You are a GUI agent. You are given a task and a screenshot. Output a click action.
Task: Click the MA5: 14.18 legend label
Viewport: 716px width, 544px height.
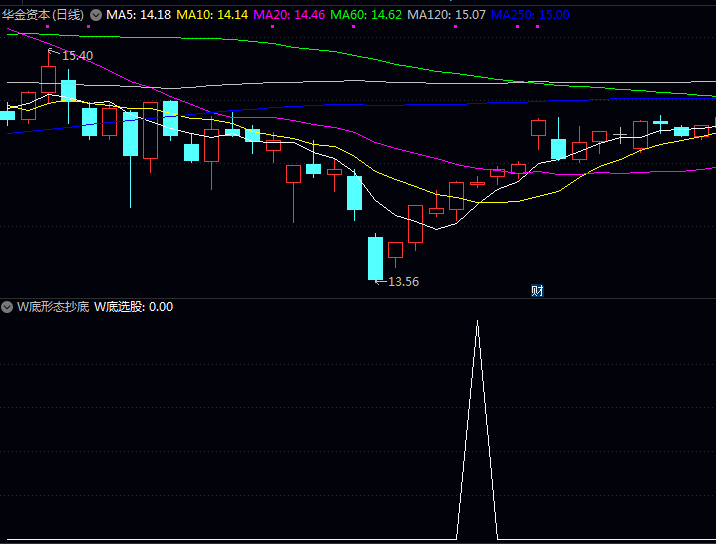pos(138,15)
